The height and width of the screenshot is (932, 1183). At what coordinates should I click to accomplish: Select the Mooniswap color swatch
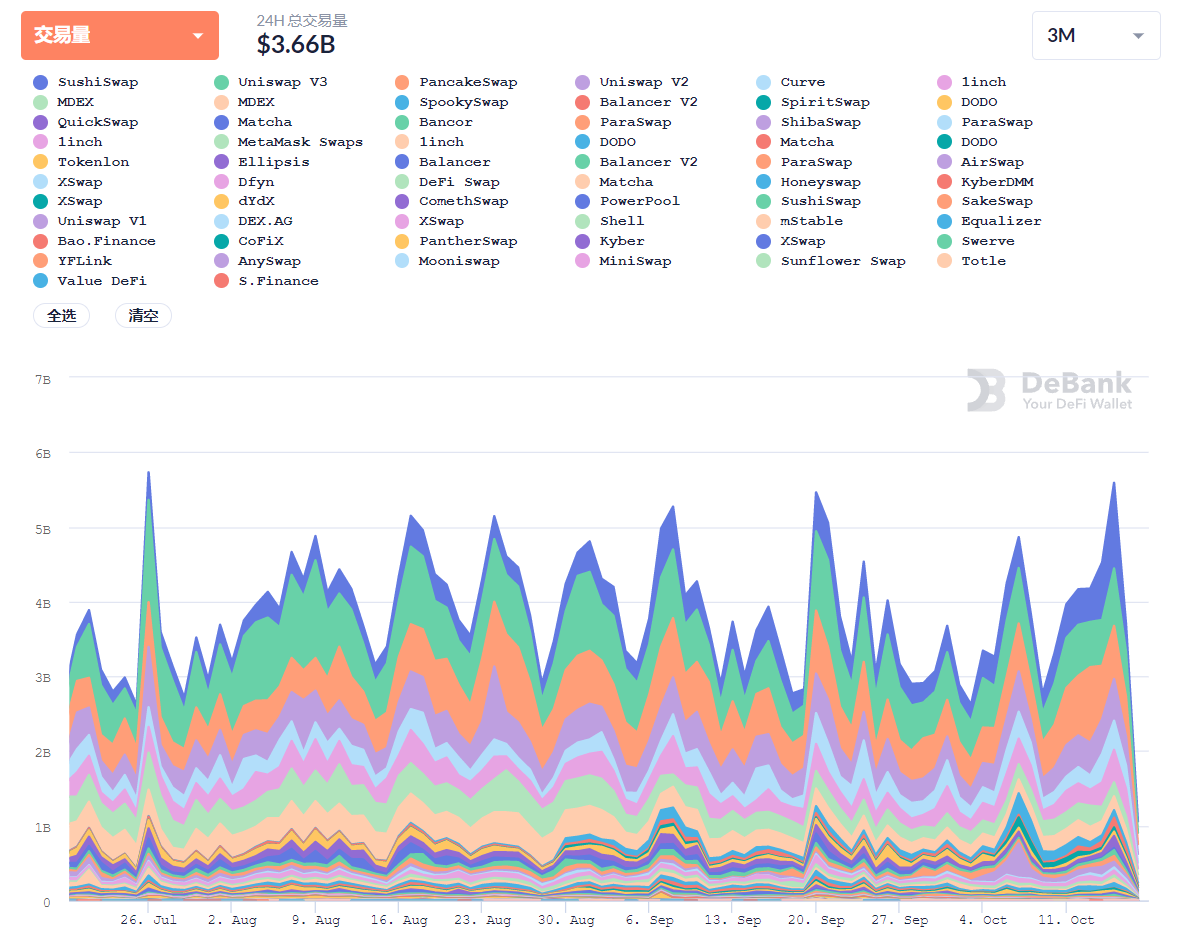point(402,261)
